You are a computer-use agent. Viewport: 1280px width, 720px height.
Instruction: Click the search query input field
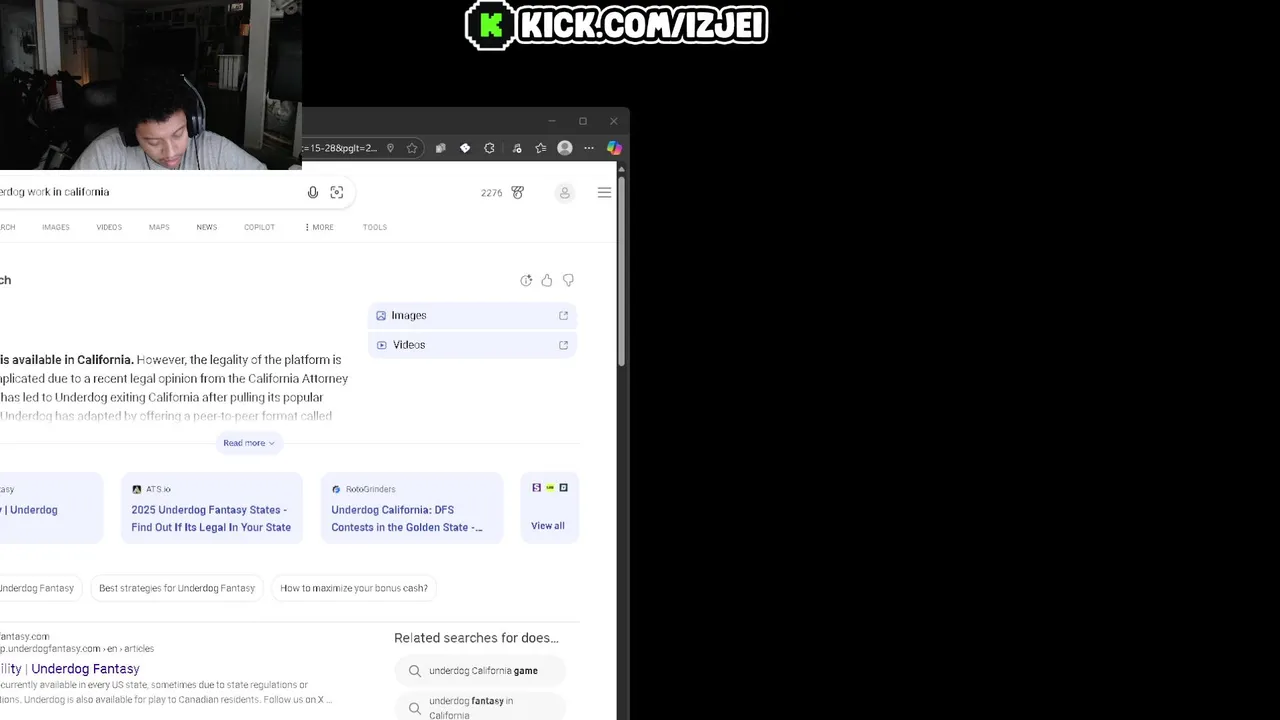point(150,192)
